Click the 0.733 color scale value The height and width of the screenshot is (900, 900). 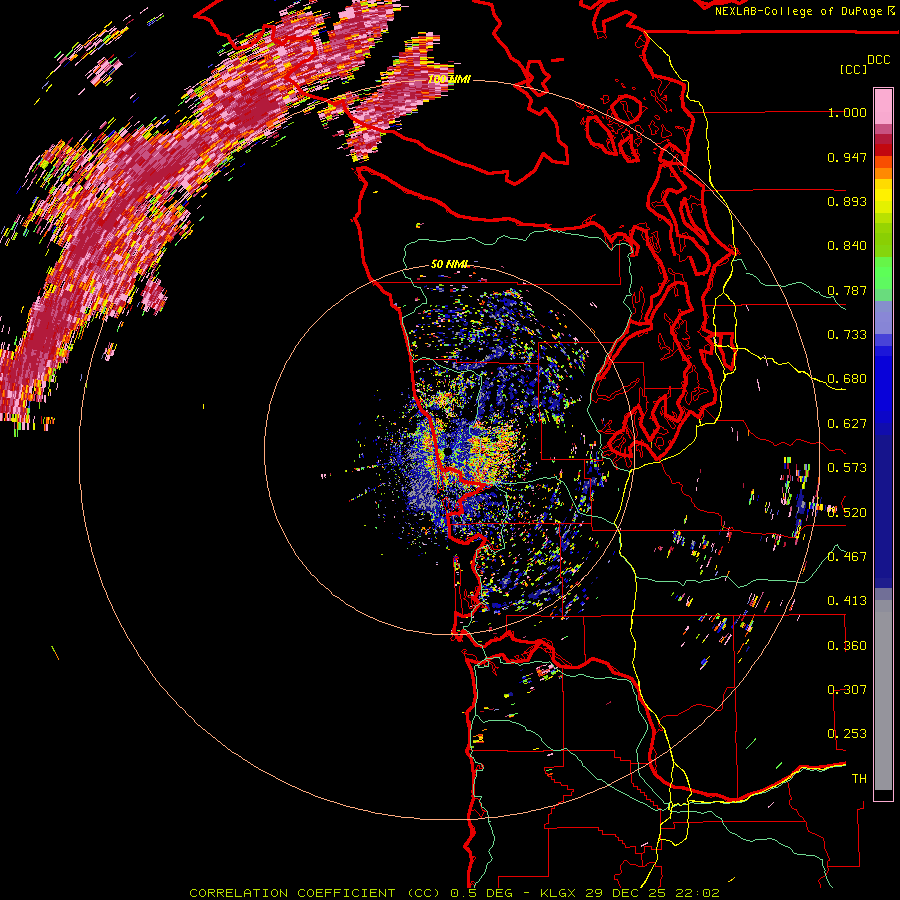[x=847, y=335]
